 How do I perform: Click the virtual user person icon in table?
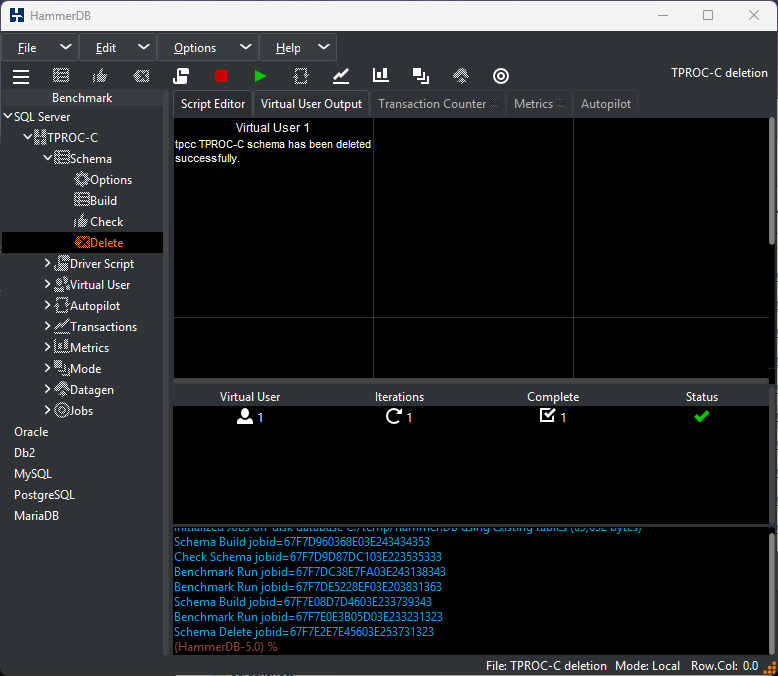tap(245, 416)
